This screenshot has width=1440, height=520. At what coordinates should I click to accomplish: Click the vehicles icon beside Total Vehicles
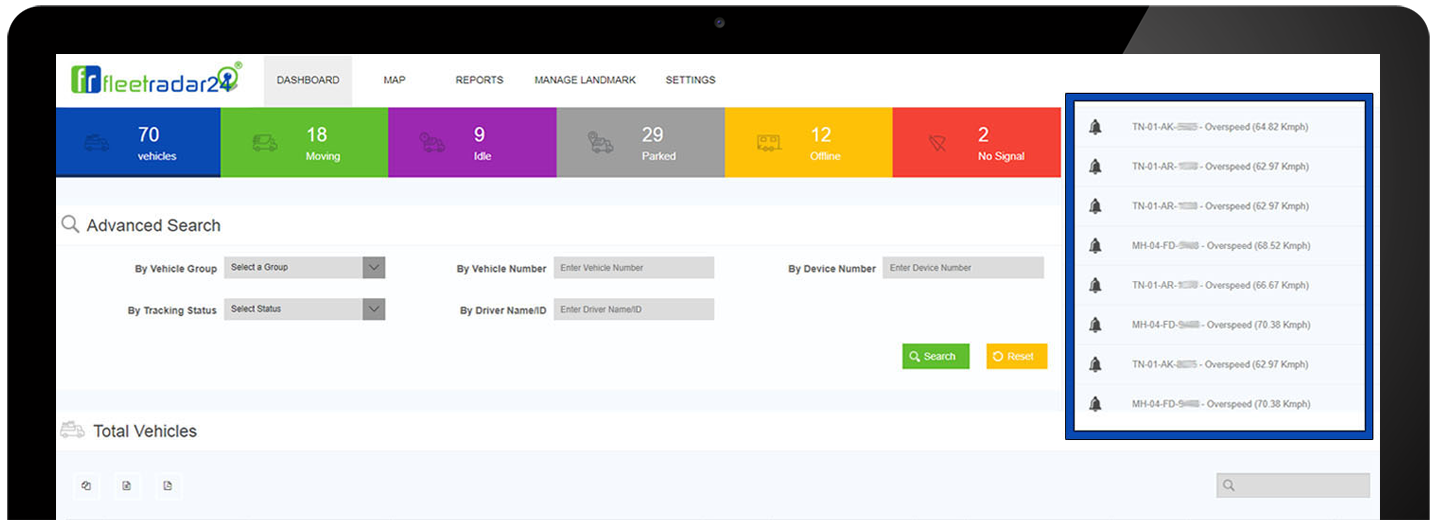coord(72,430)
